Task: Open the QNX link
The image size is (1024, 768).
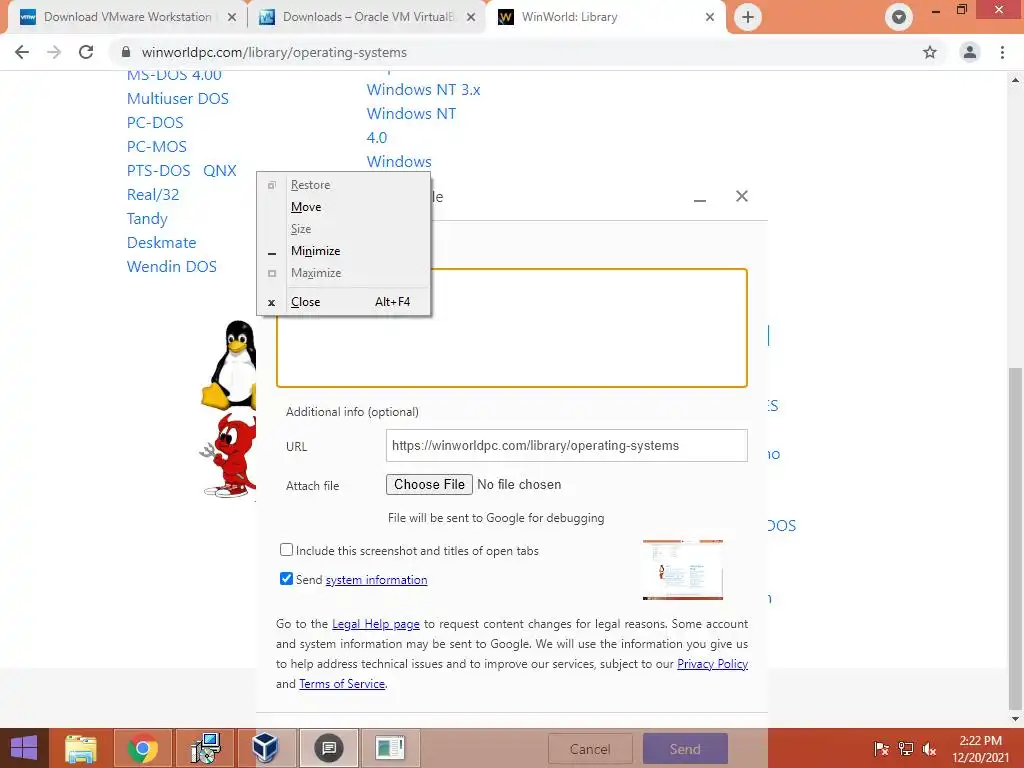Action: click(x=219, y=171)
